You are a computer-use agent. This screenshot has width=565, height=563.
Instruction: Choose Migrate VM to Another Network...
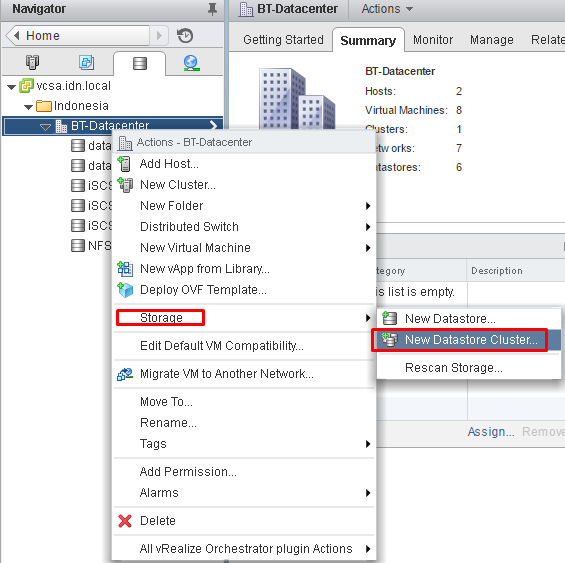244,374
